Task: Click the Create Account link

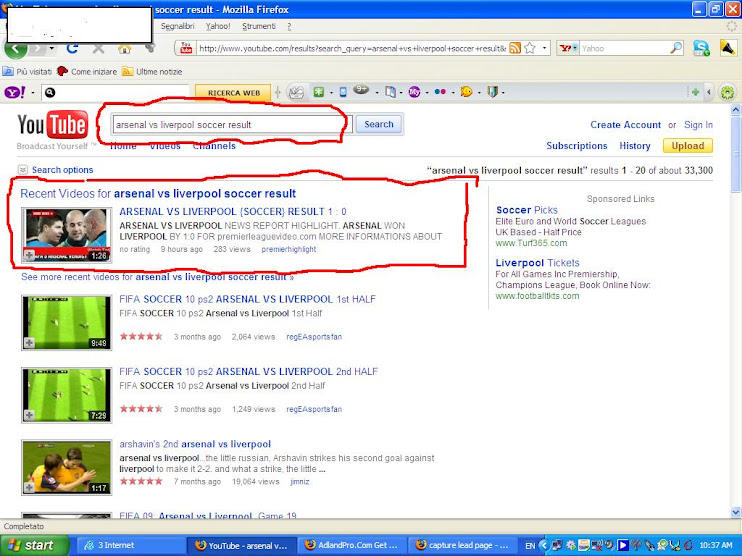Action: tap(625, 125)
